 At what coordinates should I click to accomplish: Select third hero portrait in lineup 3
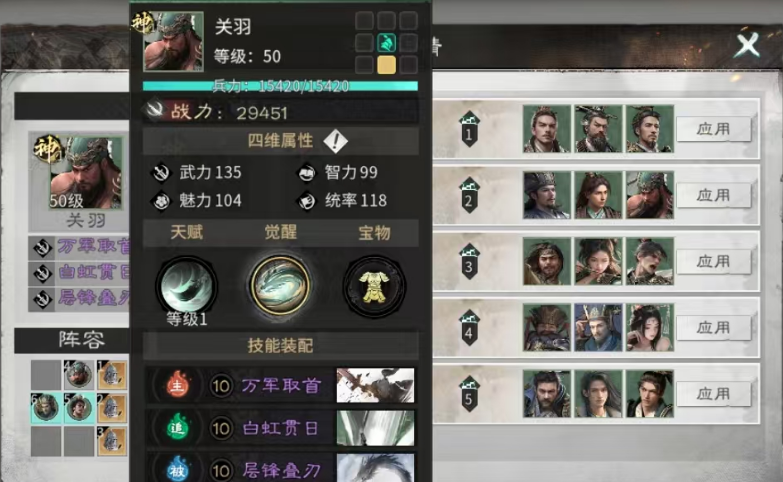click(650, 262)
